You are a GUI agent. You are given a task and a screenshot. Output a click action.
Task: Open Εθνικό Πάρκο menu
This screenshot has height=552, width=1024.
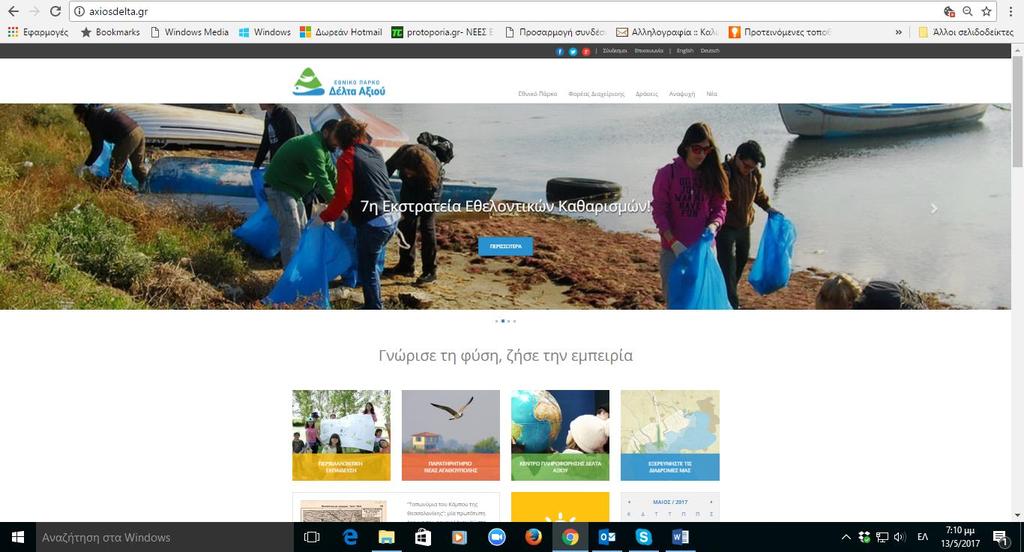click(x=537, y=94)
